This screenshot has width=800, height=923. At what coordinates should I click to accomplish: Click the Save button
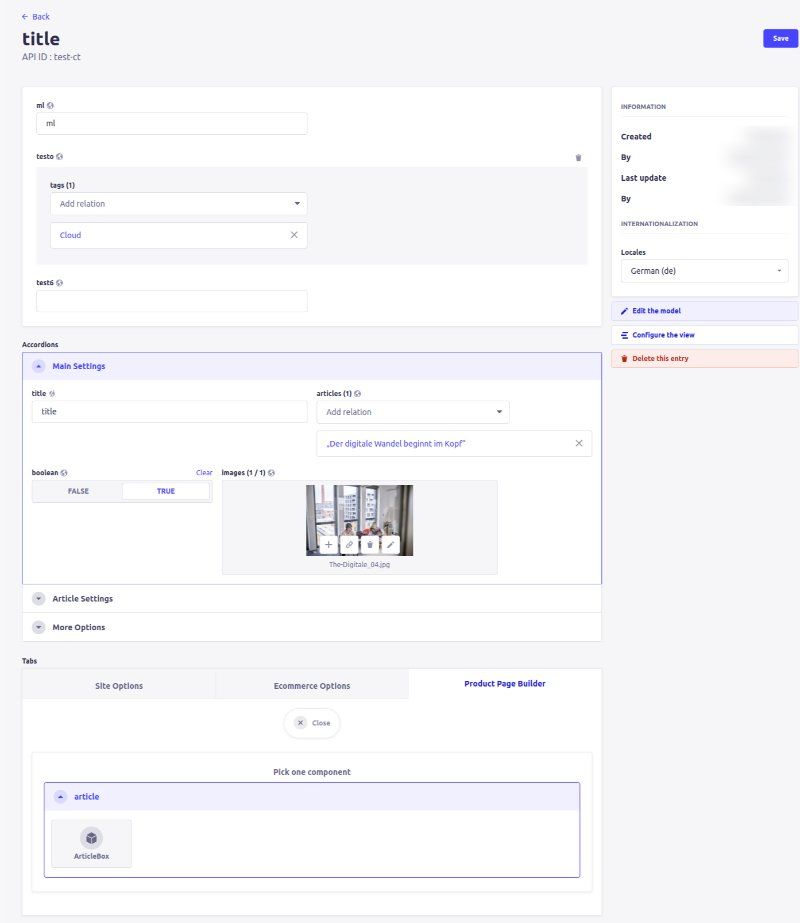[x=781, y=38]
